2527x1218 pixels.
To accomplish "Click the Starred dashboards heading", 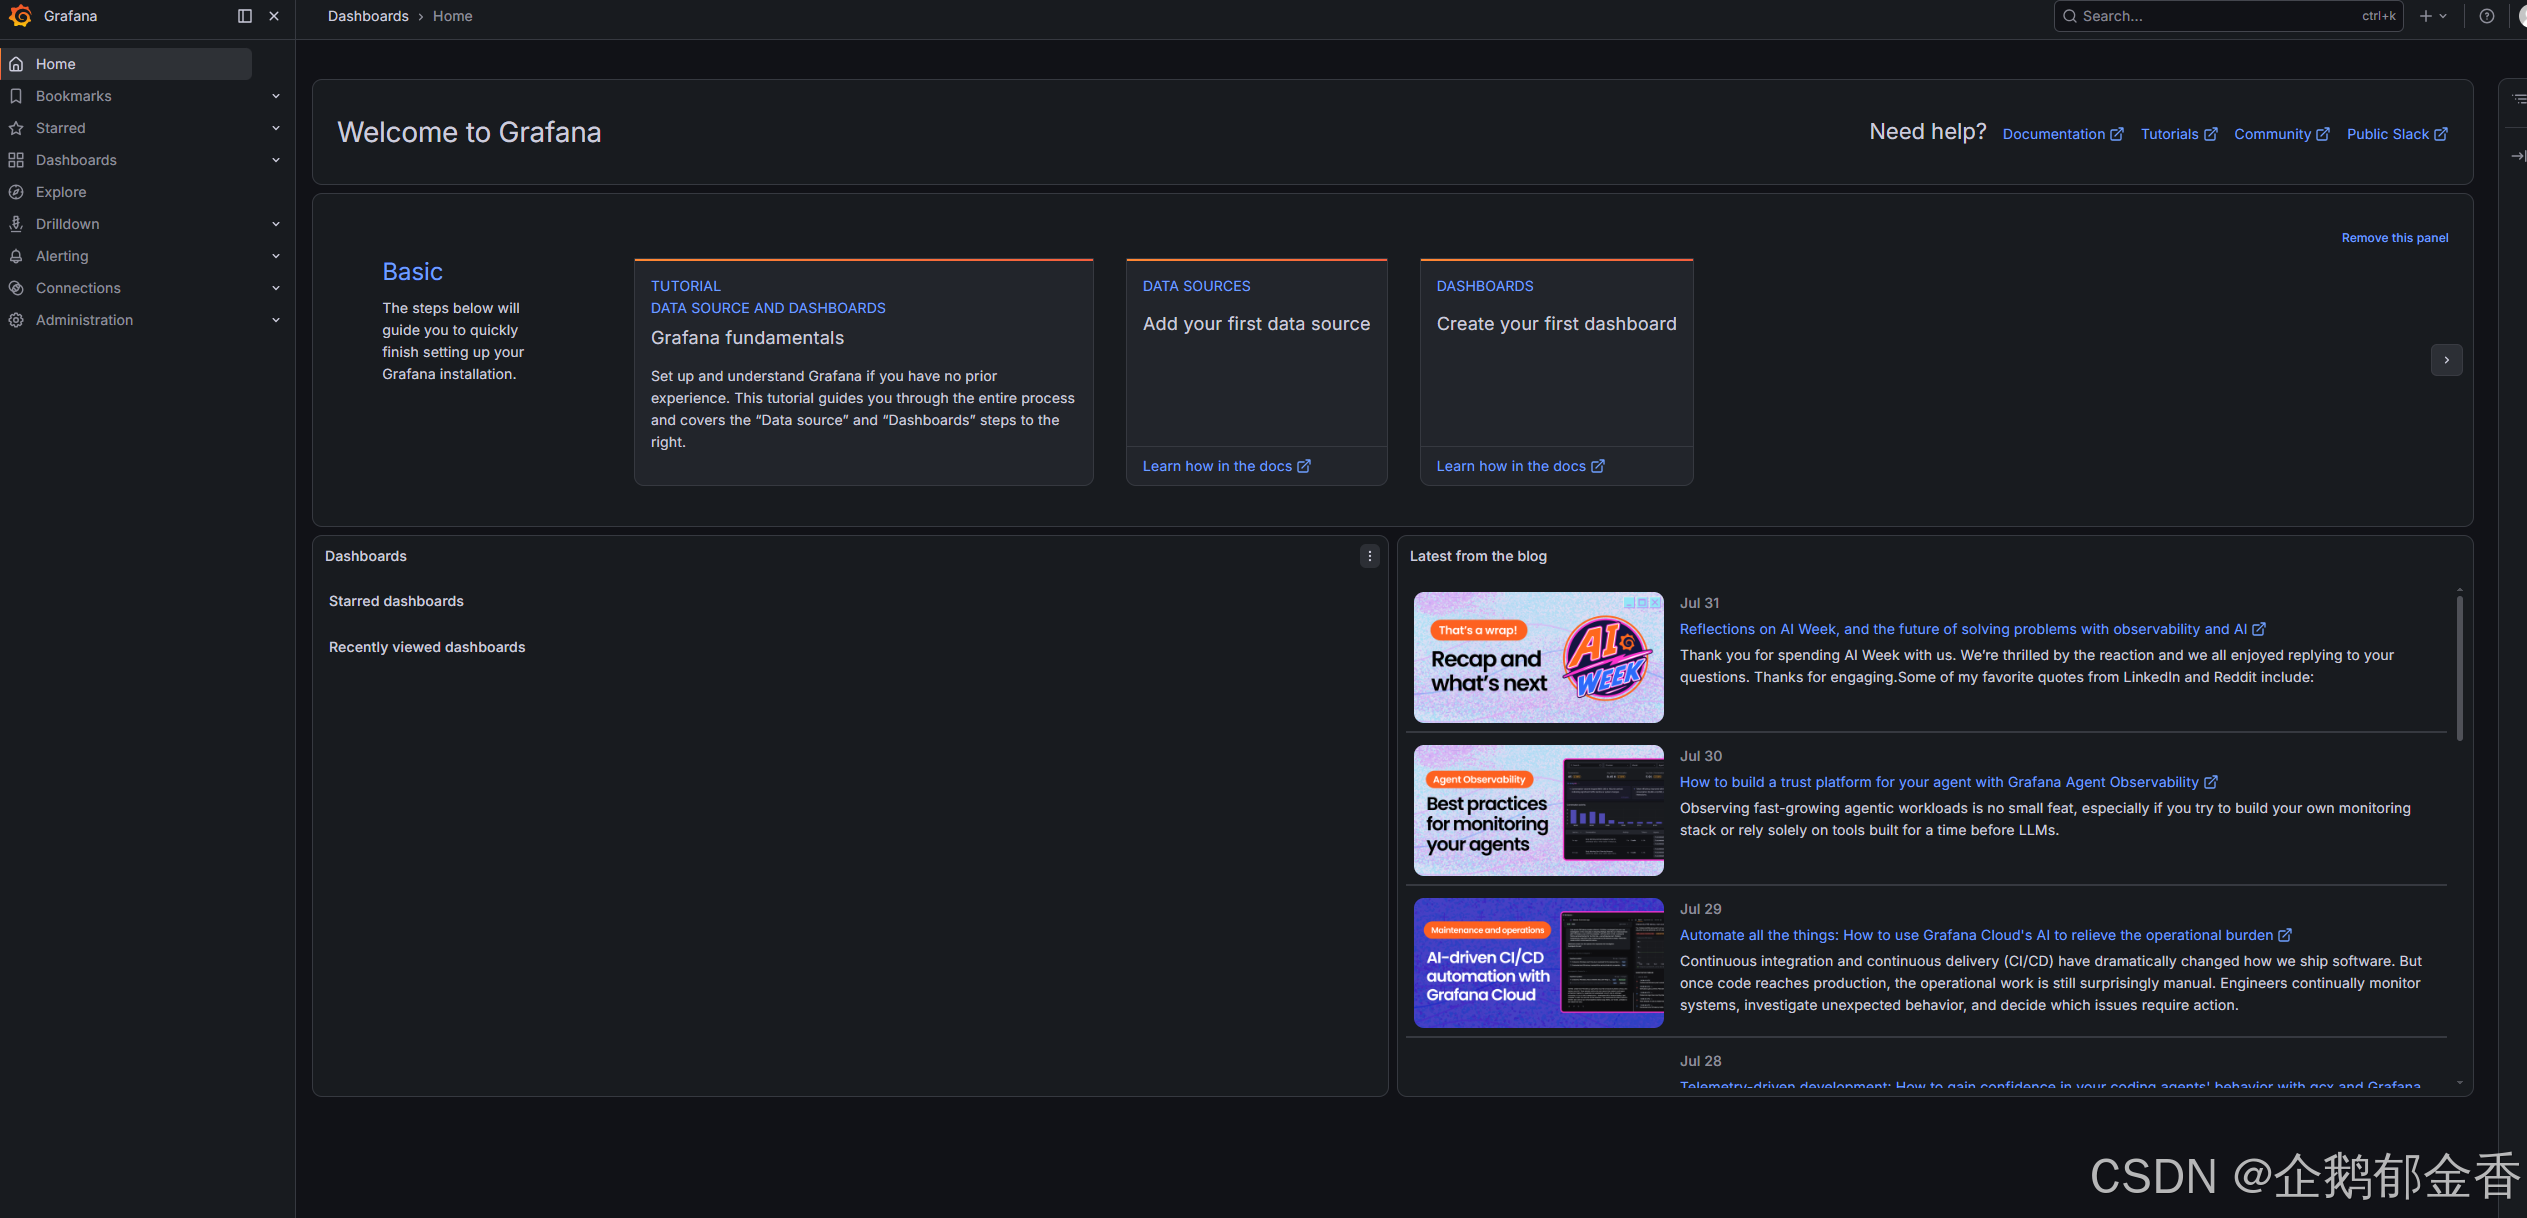I will click(396, 601).
